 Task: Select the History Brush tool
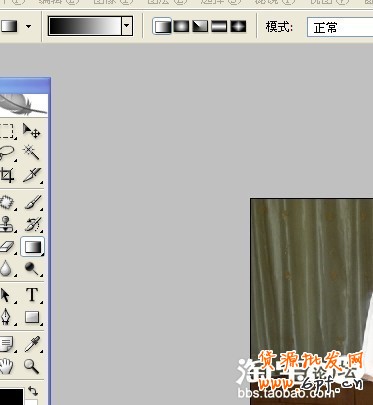(x=32, y=224)
